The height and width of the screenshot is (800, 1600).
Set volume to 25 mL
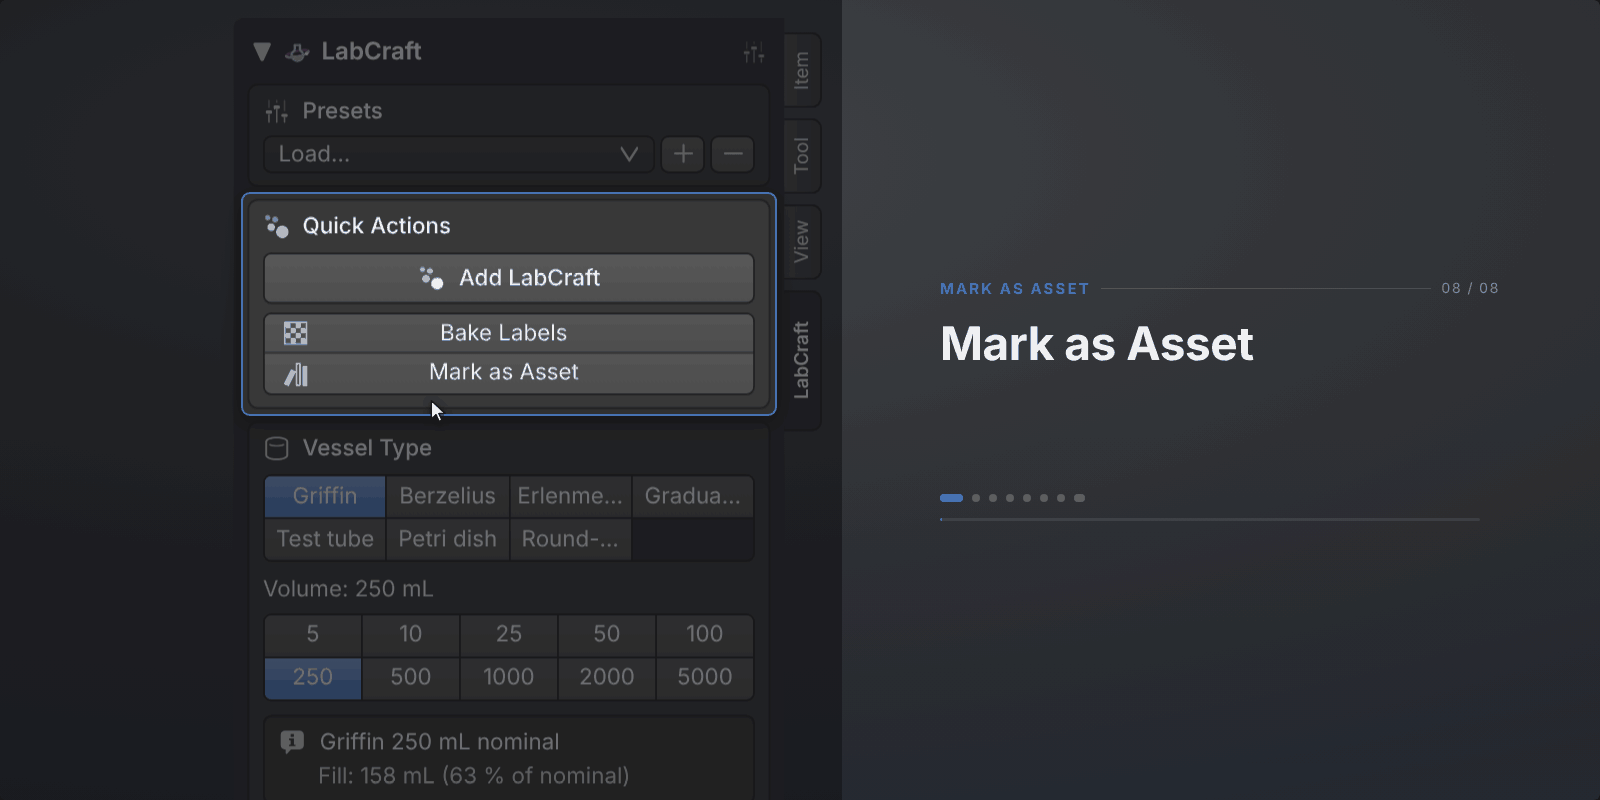(x=509, y=634)
